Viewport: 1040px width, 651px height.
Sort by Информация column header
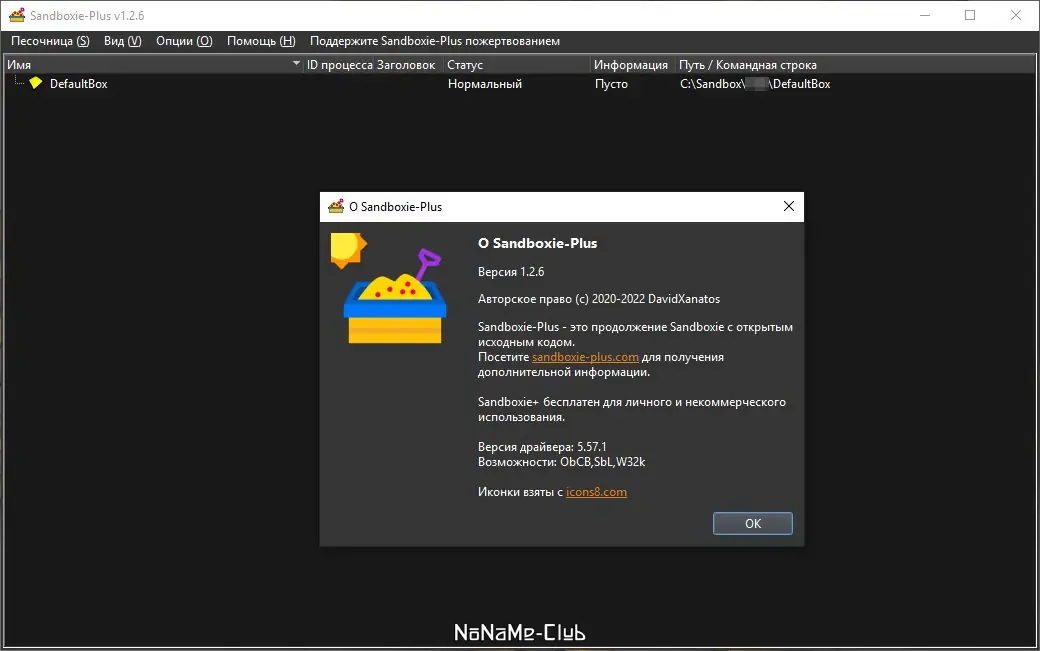click(x=631, y=65)
